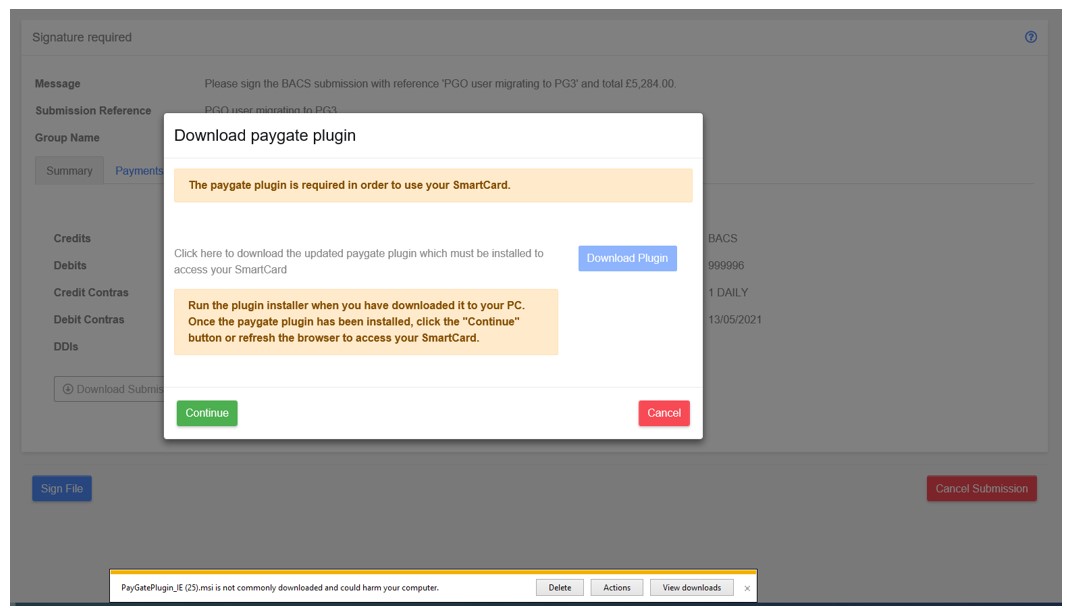Image resolution: width=1067 pixels, height=612 pixels.
Task: Switch to the Summary tab
Action: point(69,171)
